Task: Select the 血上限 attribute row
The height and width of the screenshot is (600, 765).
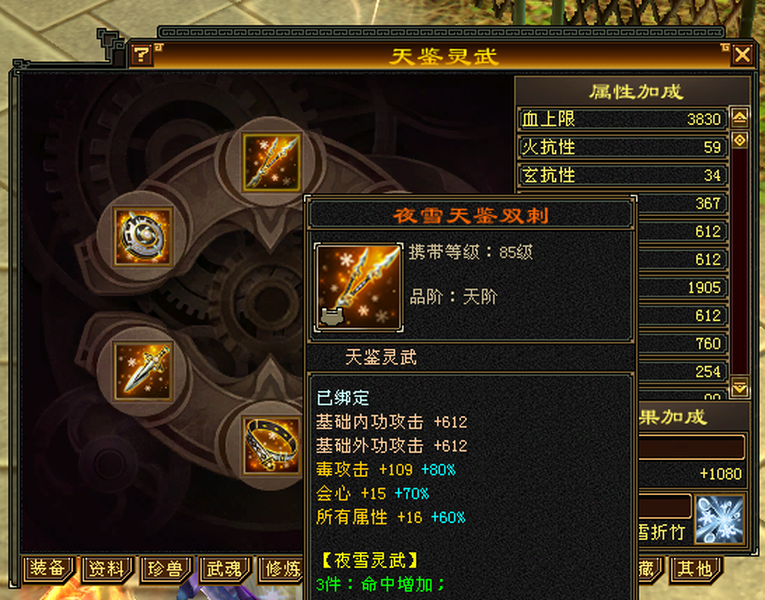Action: point(623,119)
